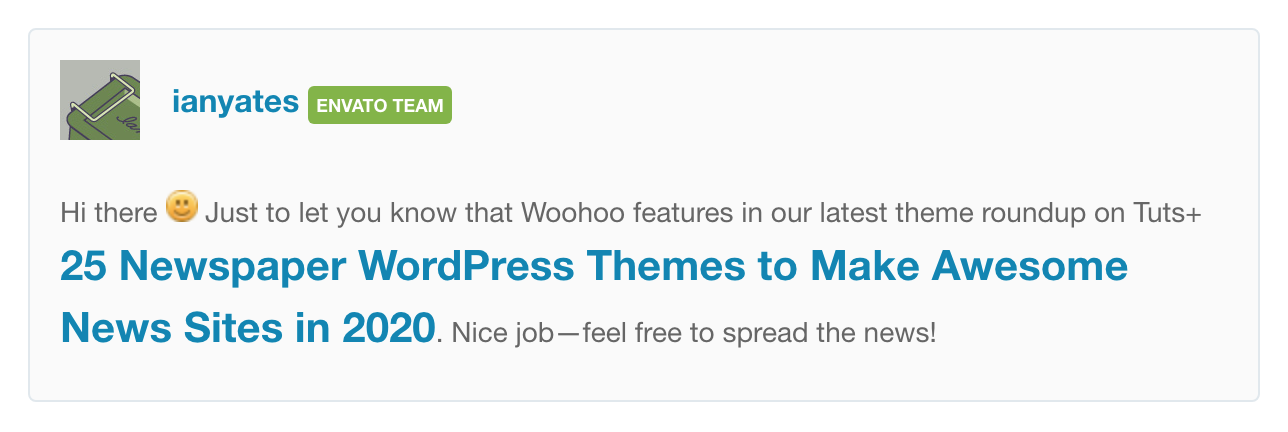Click "News Sites in 2020" link text
Screen dimensions: 1288x432
tap(248, 326)
